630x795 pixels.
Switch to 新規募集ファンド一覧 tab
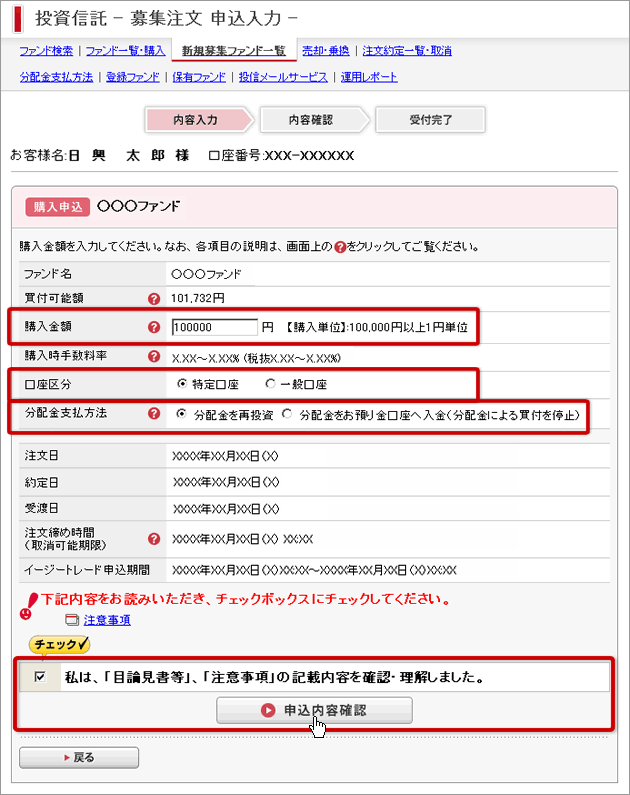[x=233, y=51]
